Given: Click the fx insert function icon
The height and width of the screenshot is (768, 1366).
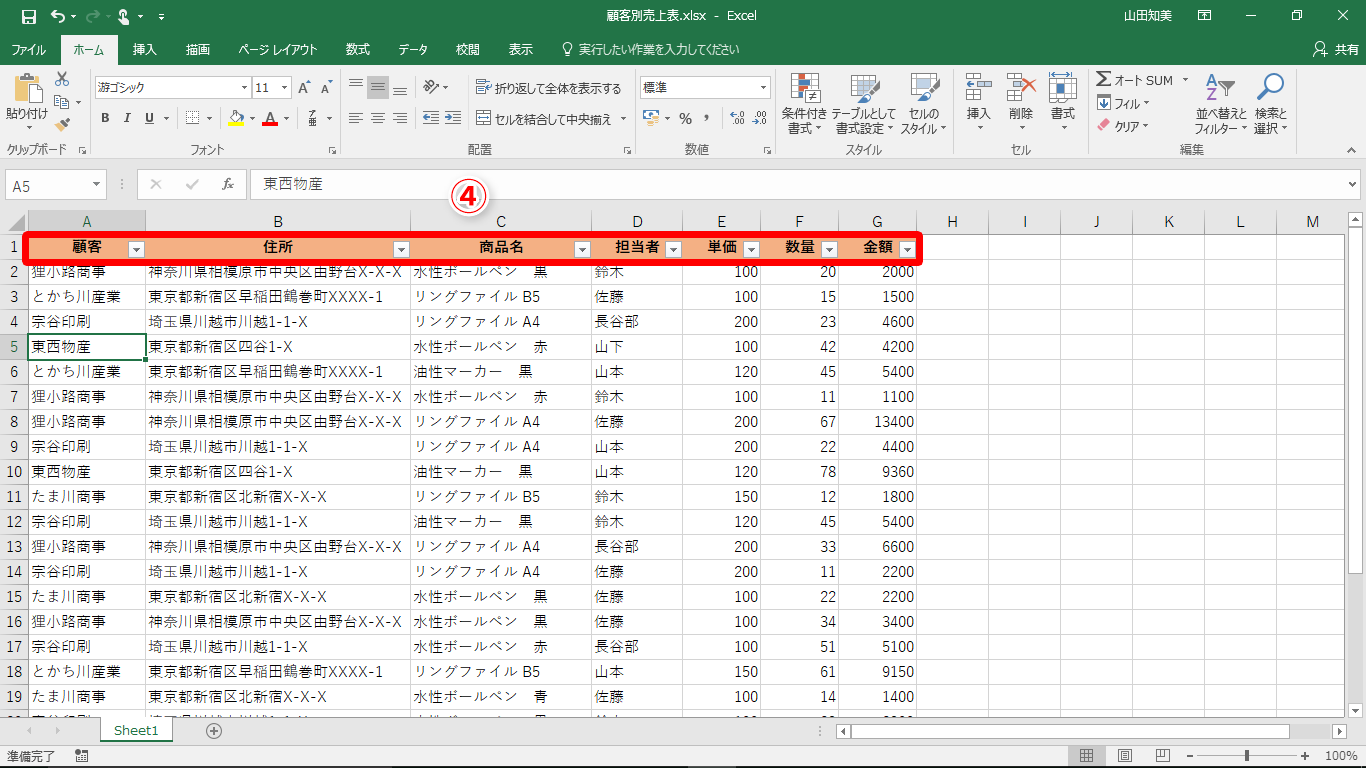Looking at the screenshot, I should click(227, 184).
